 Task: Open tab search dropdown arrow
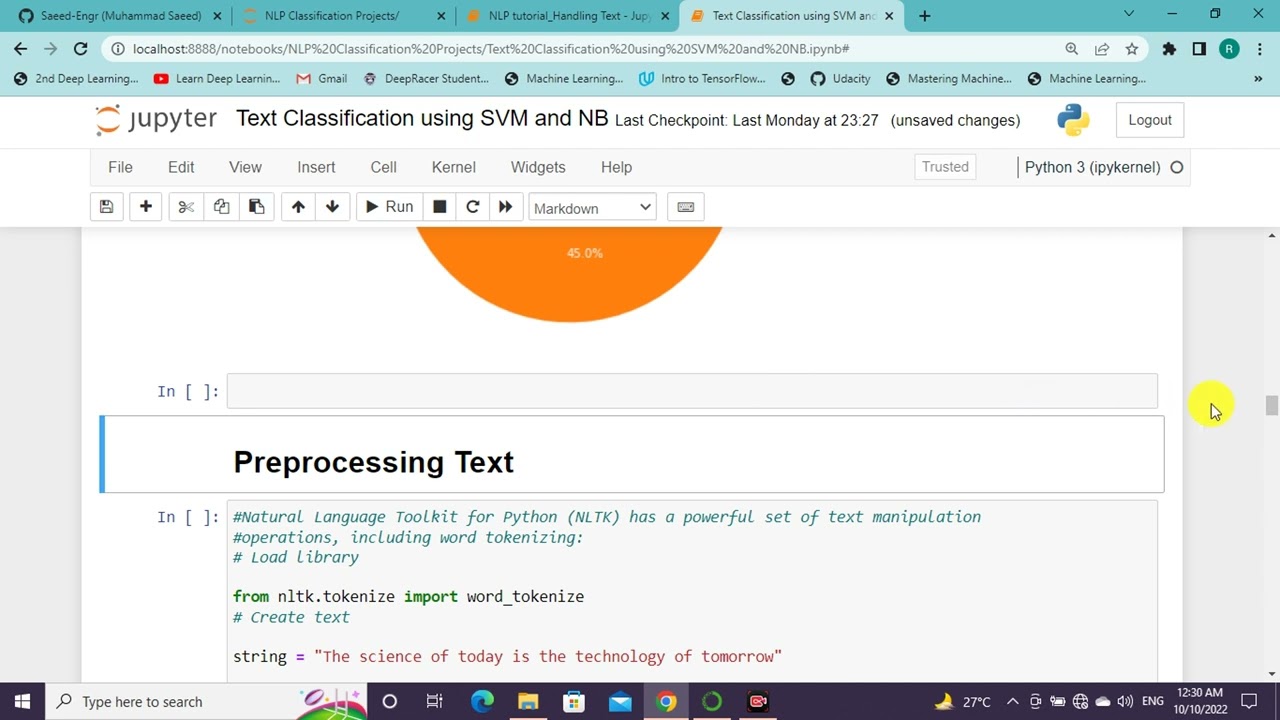click(1129, 14)
